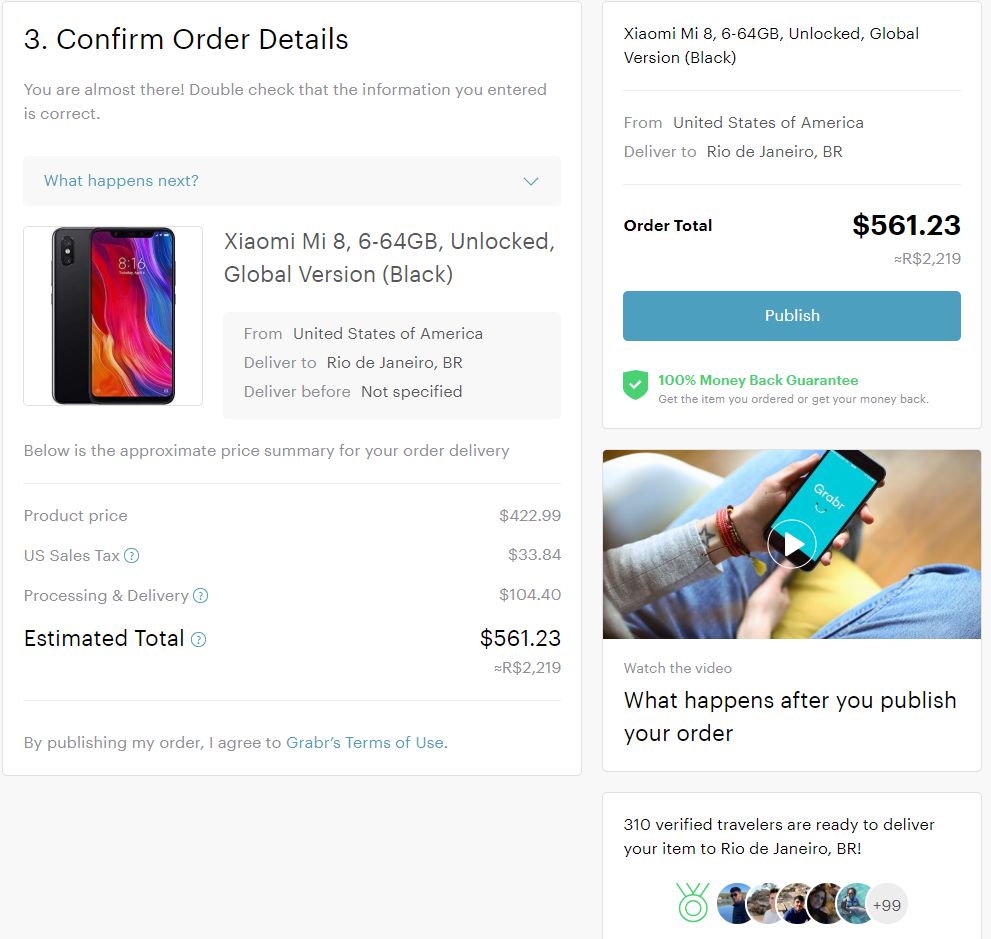Screen dimensions: 991x939
Task: Click the +99 travelers avatar bubble
Action: coord(886,904)
